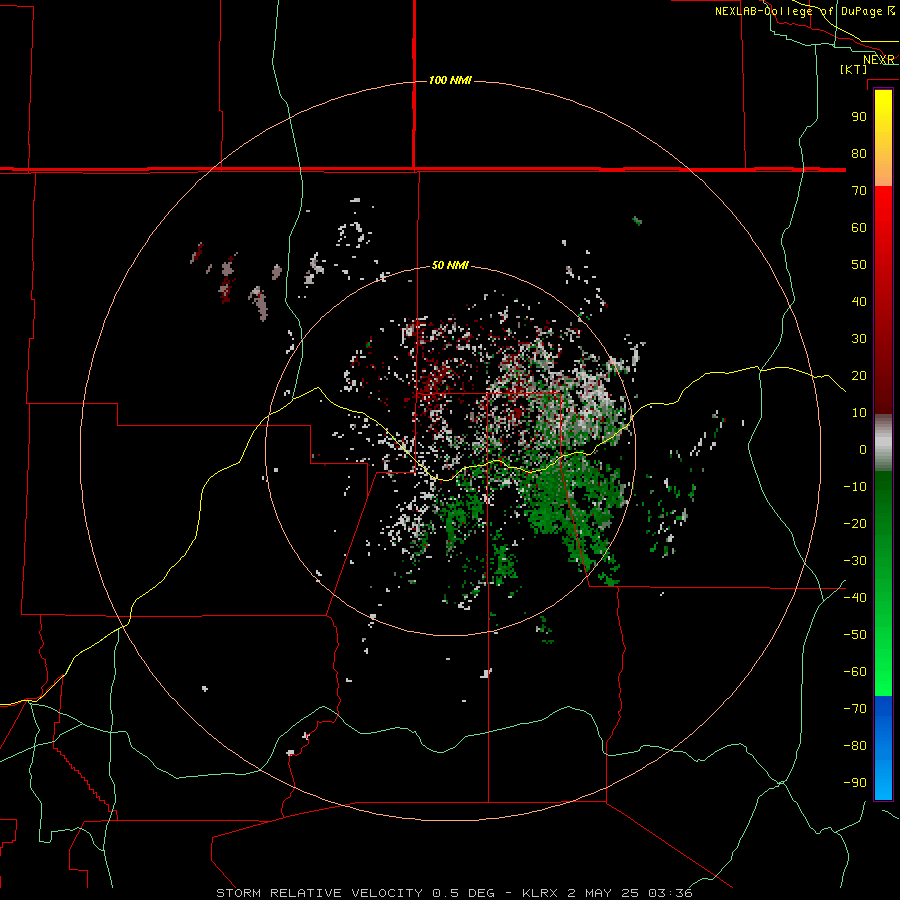
Task: Click the -90 value on velocity scale
Action: tap(855, 783)
